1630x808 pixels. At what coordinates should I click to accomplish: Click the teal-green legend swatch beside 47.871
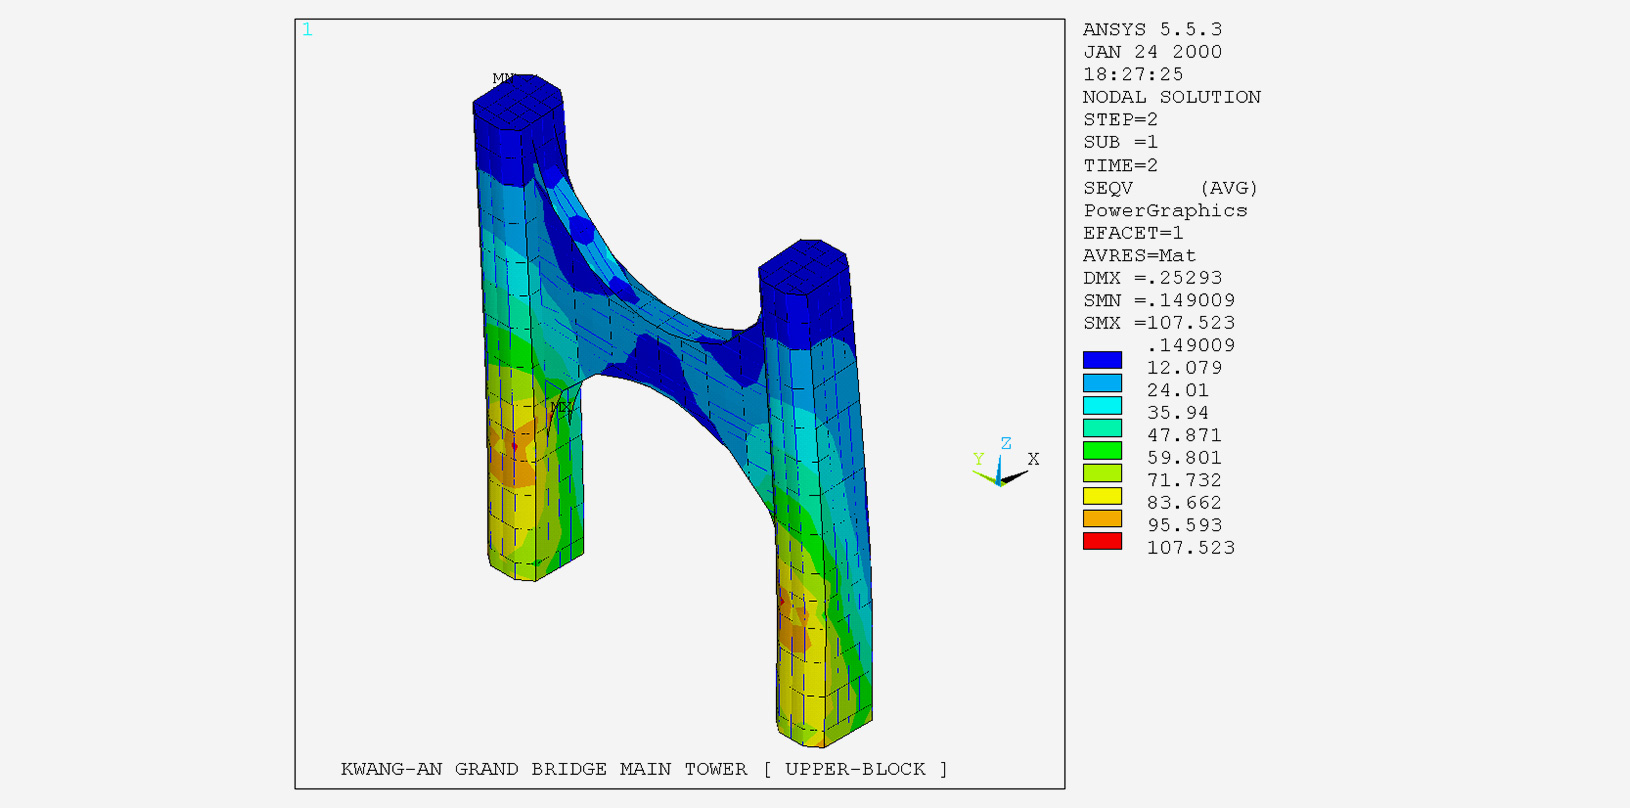(x=1102, y=428)
